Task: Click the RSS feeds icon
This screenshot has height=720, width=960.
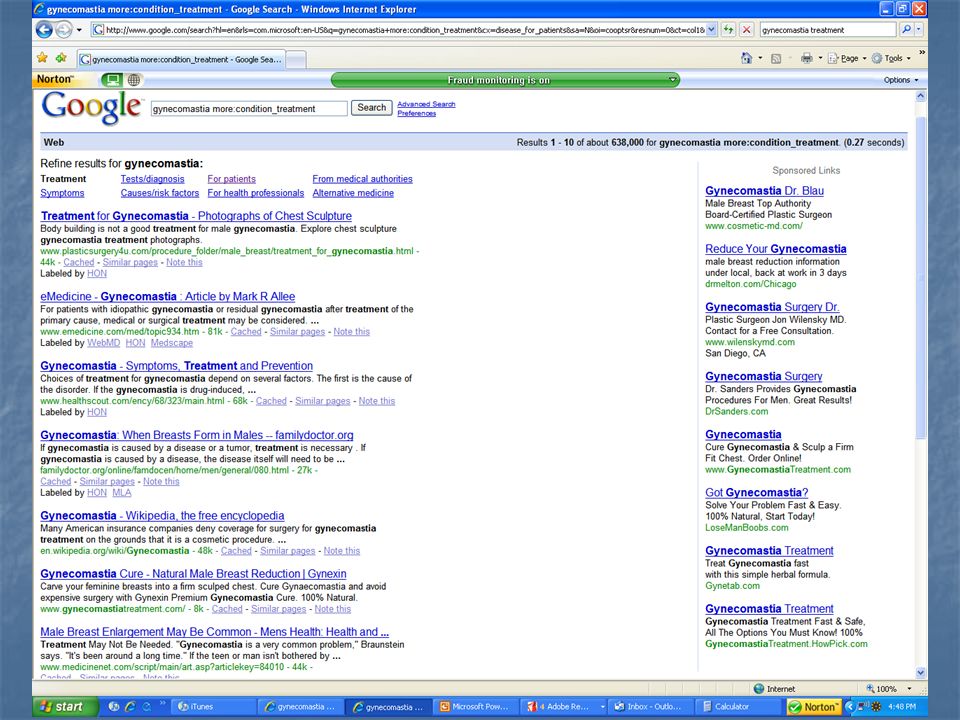Action: click(x=776, y=59)
